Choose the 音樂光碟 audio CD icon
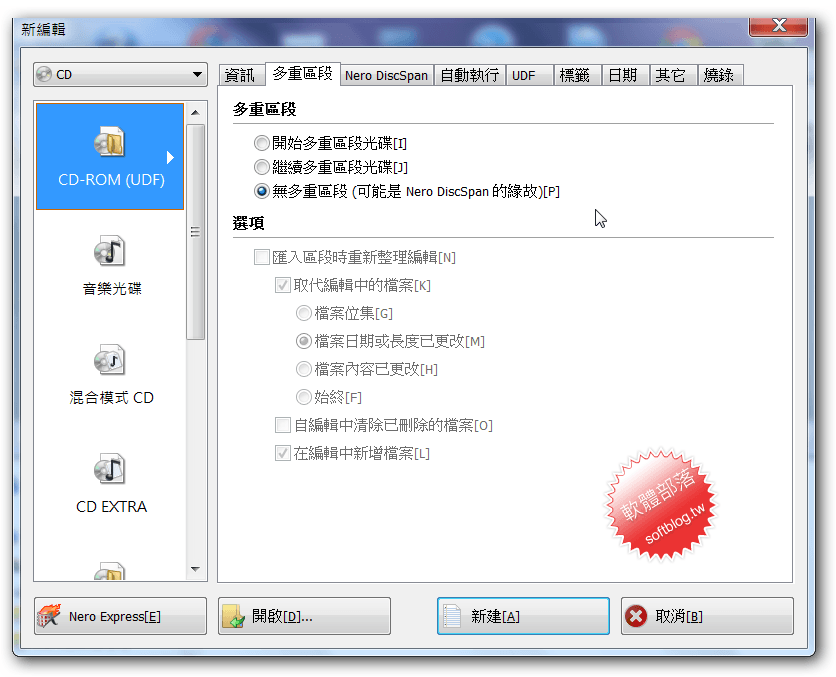836x677 pixels. pos(109,251)
